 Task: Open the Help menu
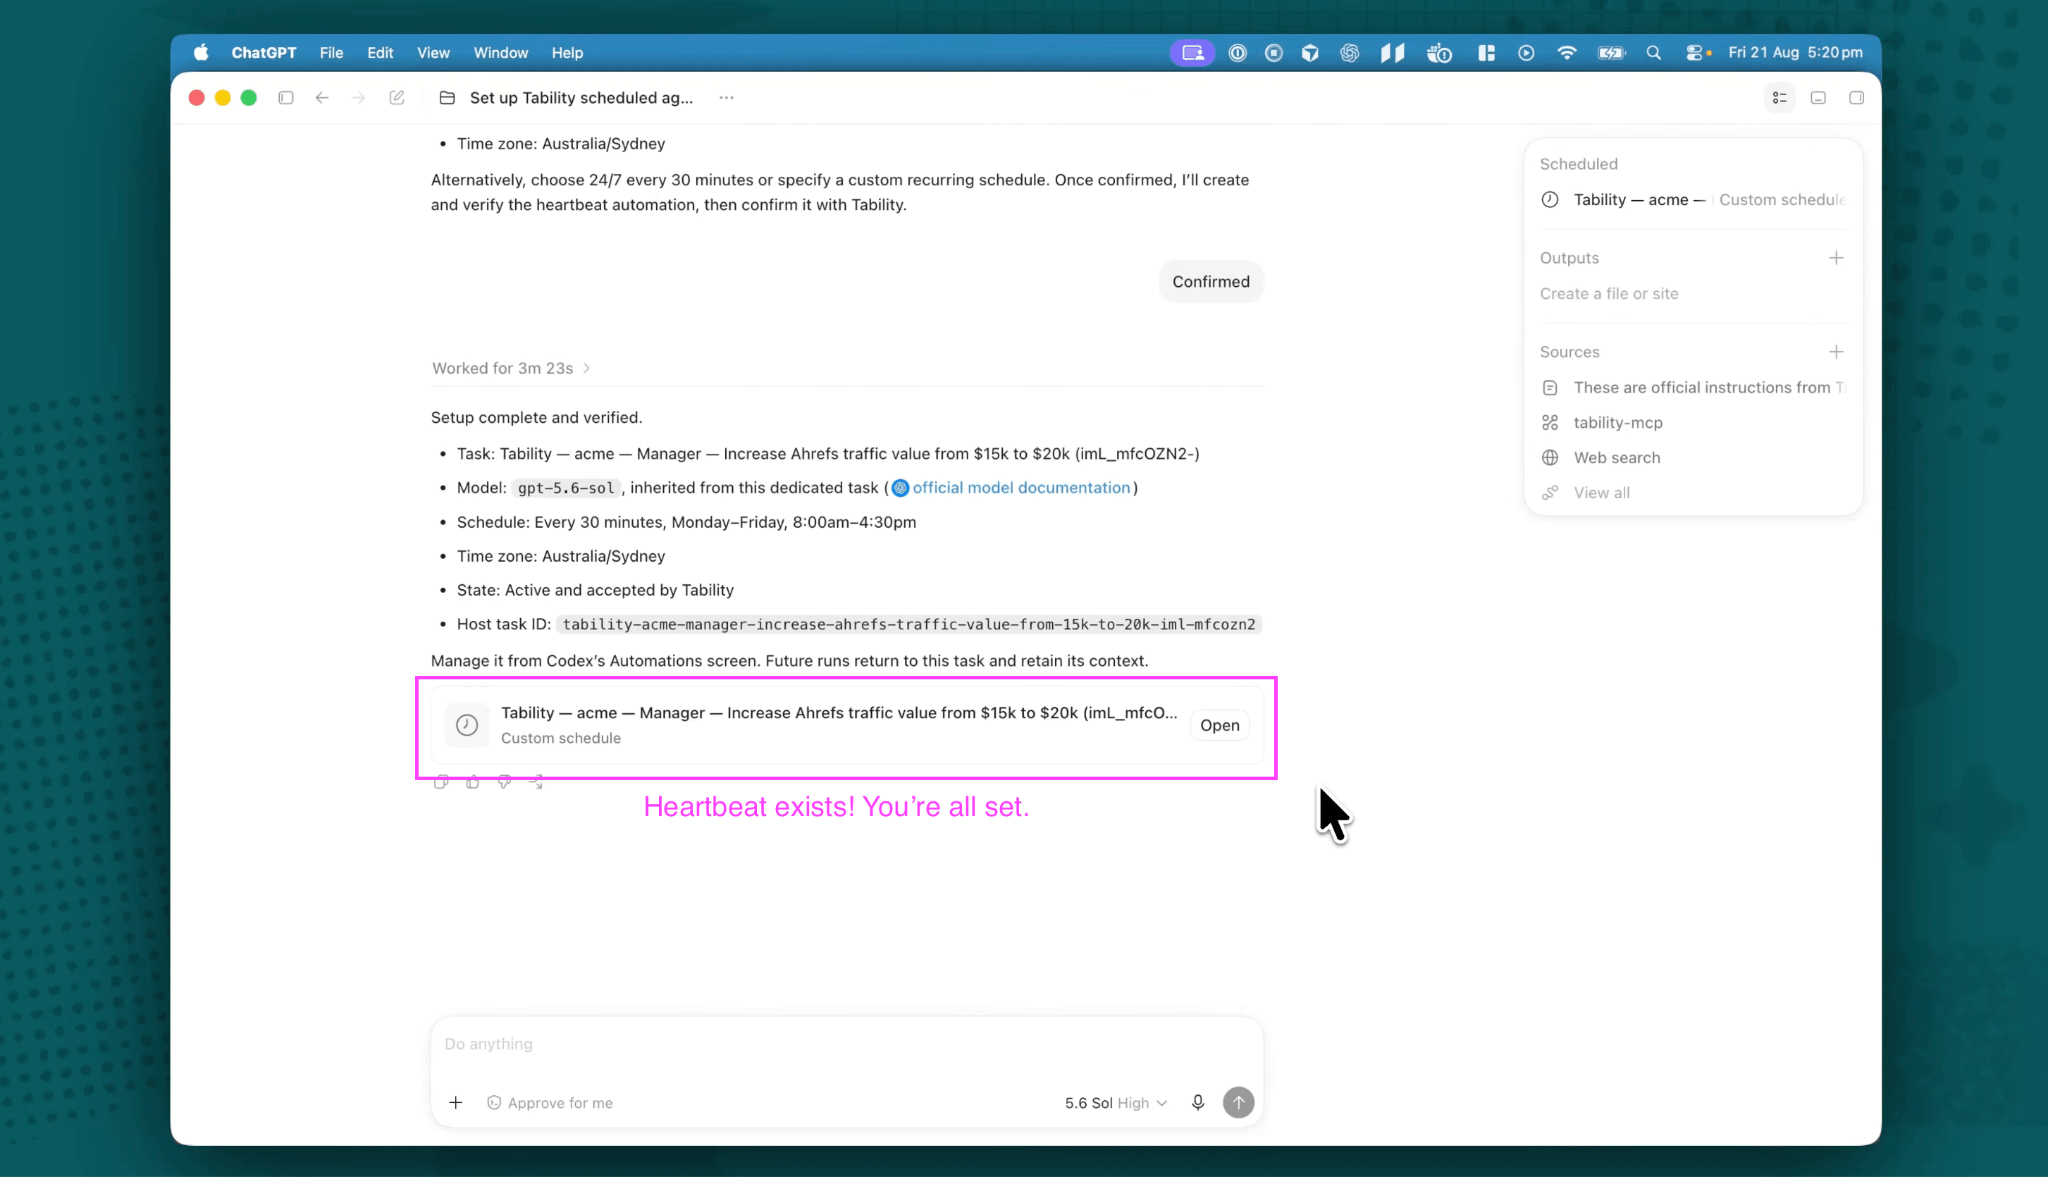(567, 53)
